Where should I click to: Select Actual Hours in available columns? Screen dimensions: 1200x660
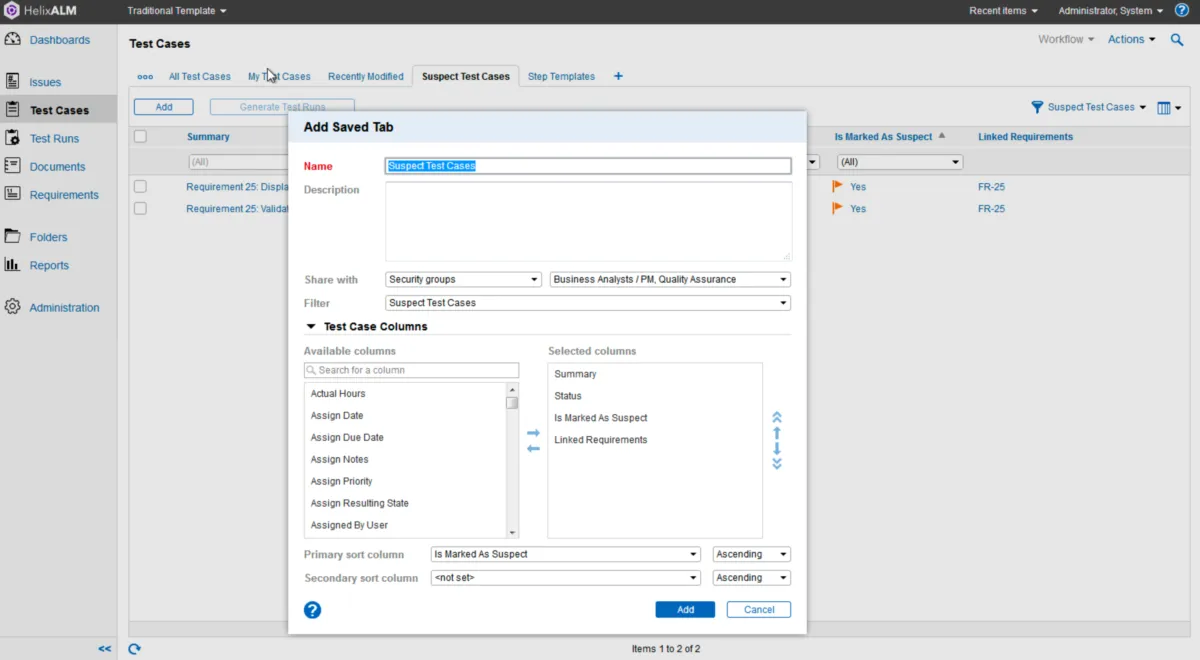(338, 394)
